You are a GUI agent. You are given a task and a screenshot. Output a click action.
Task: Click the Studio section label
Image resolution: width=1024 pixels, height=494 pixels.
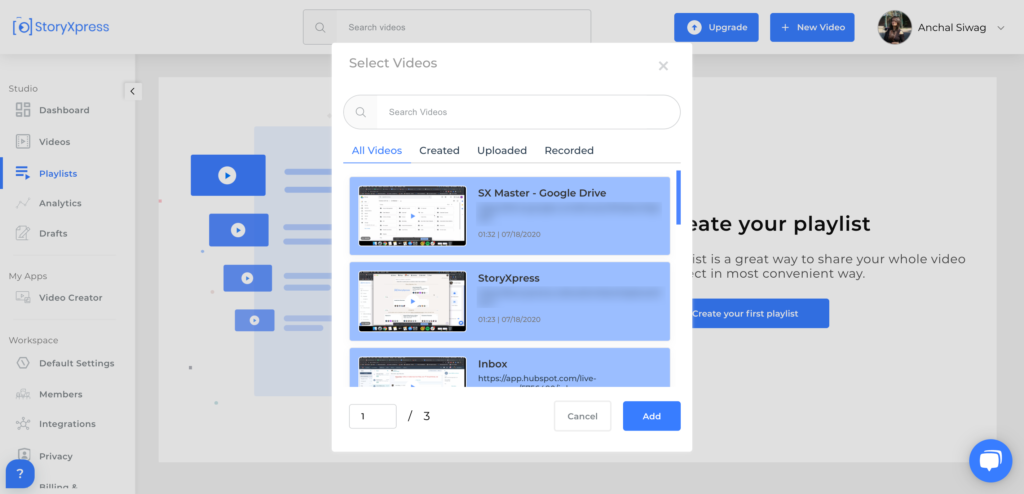point(23,88)
